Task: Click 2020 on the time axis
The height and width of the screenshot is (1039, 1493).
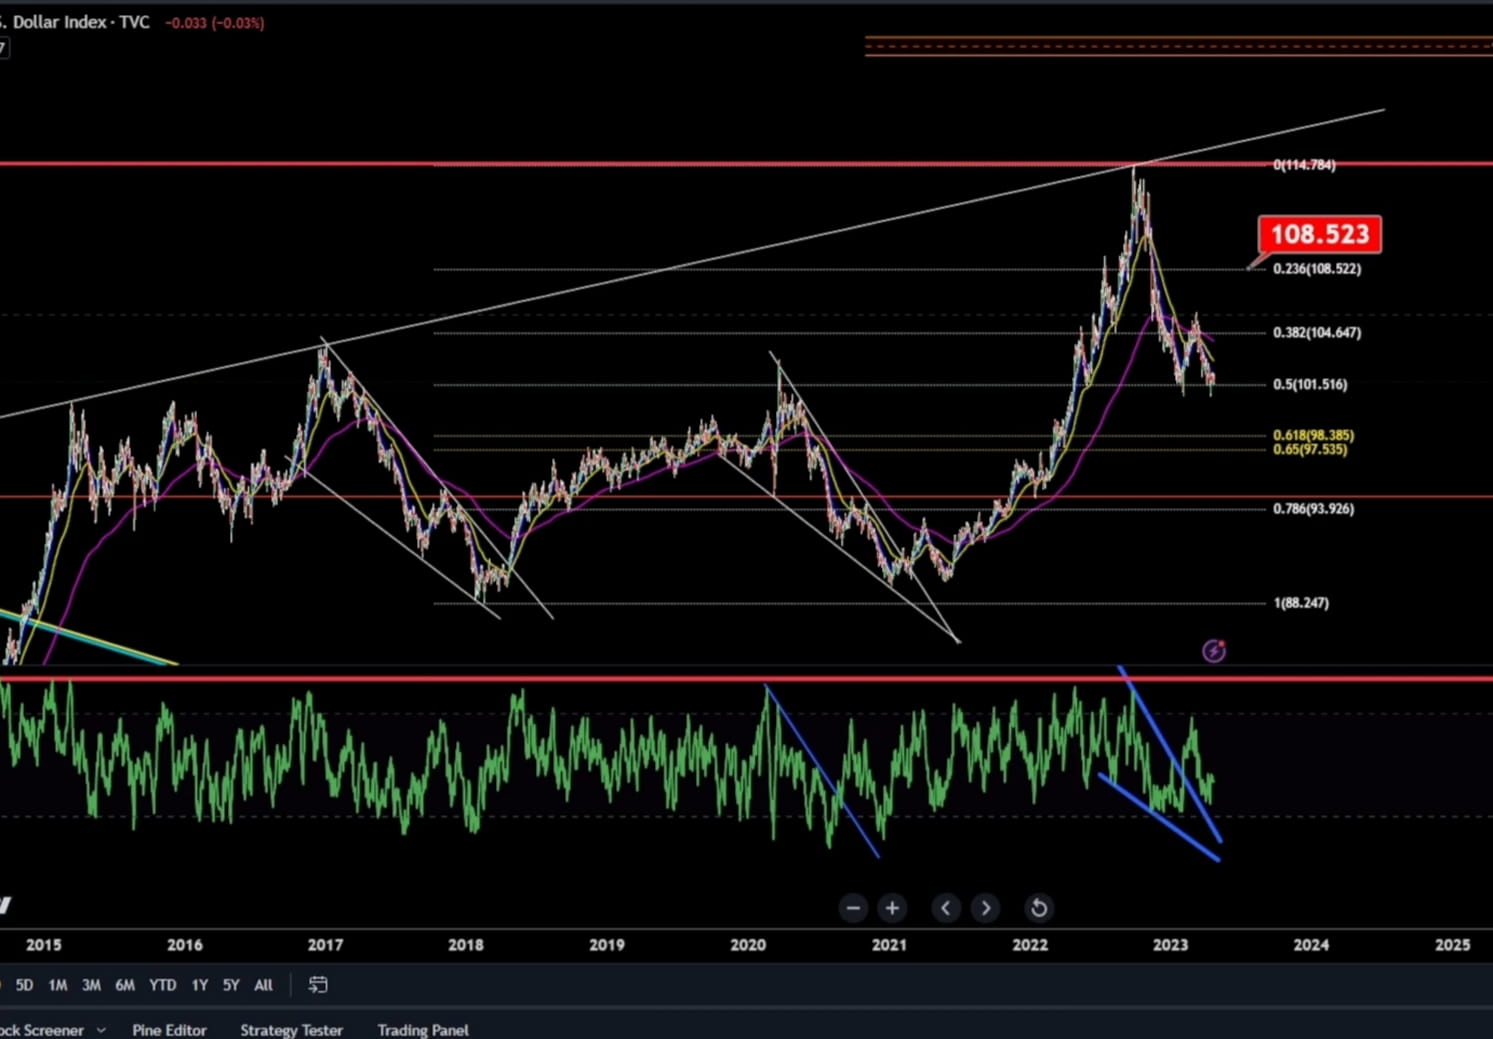Action: 748,945
